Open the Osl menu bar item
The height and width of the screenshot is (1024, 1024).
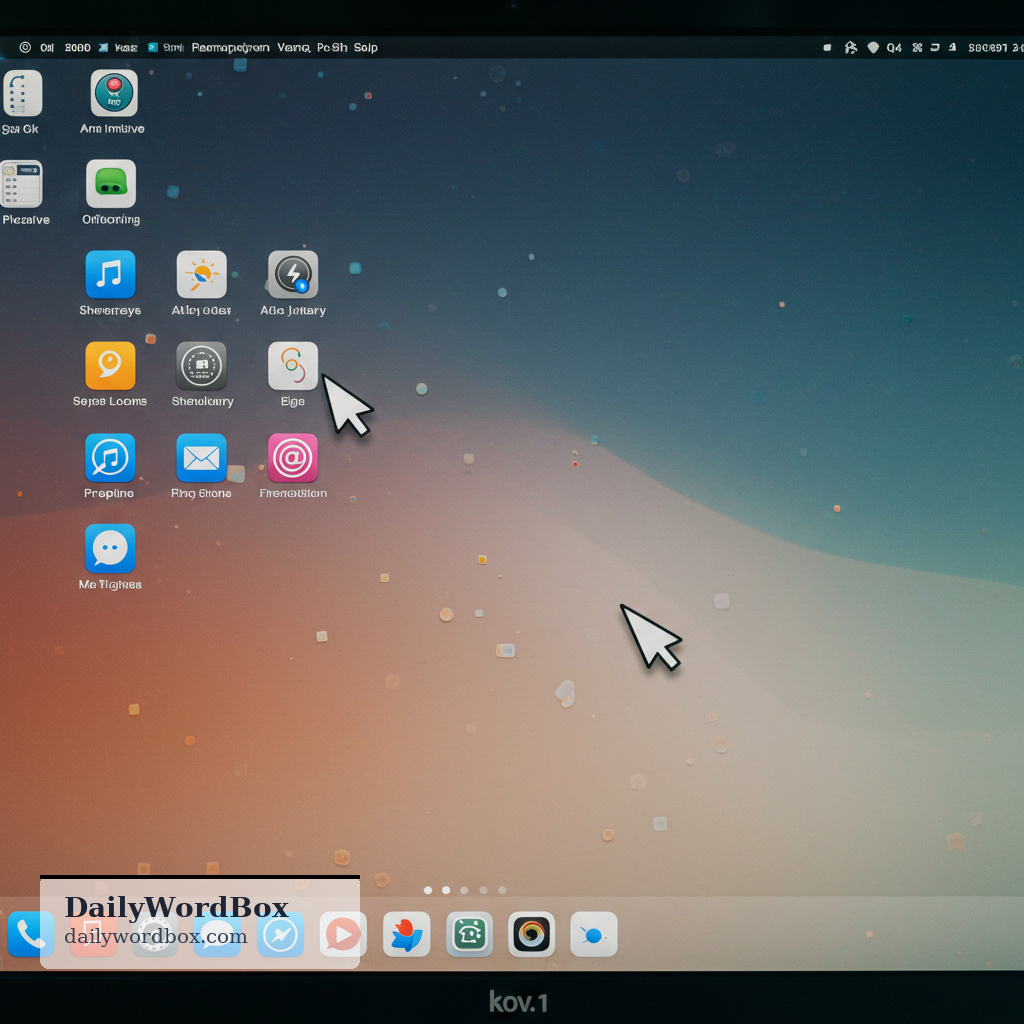pyautogui.click(x=47, y=48)
